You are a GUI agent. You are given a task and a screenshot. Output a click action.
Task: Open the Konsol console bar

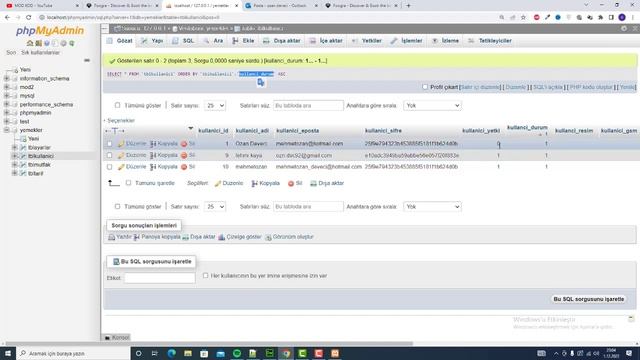116,338
